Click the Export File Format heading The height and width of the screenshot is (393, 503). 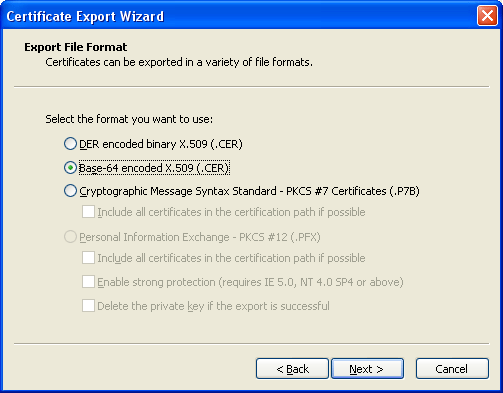coord(76,47)
